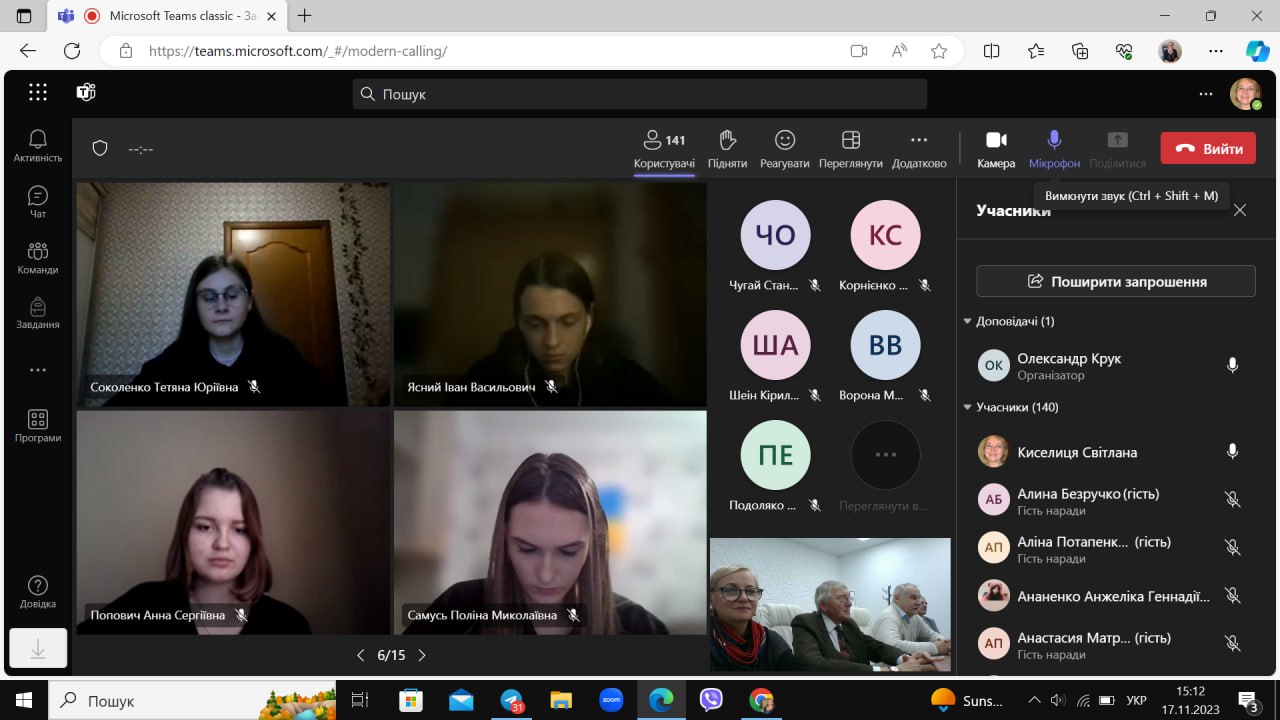The width and height of the screenshot is (1280, 720).
Task: Open the Teams (Команди) section in the sidebar
Action: pos(38,258)
